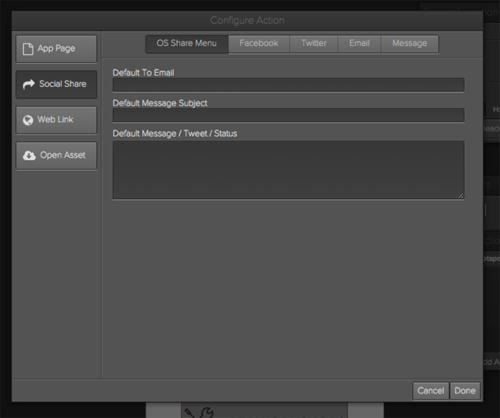Click the Default Message Subject label

pyautogui.click(x=160, y=103)
